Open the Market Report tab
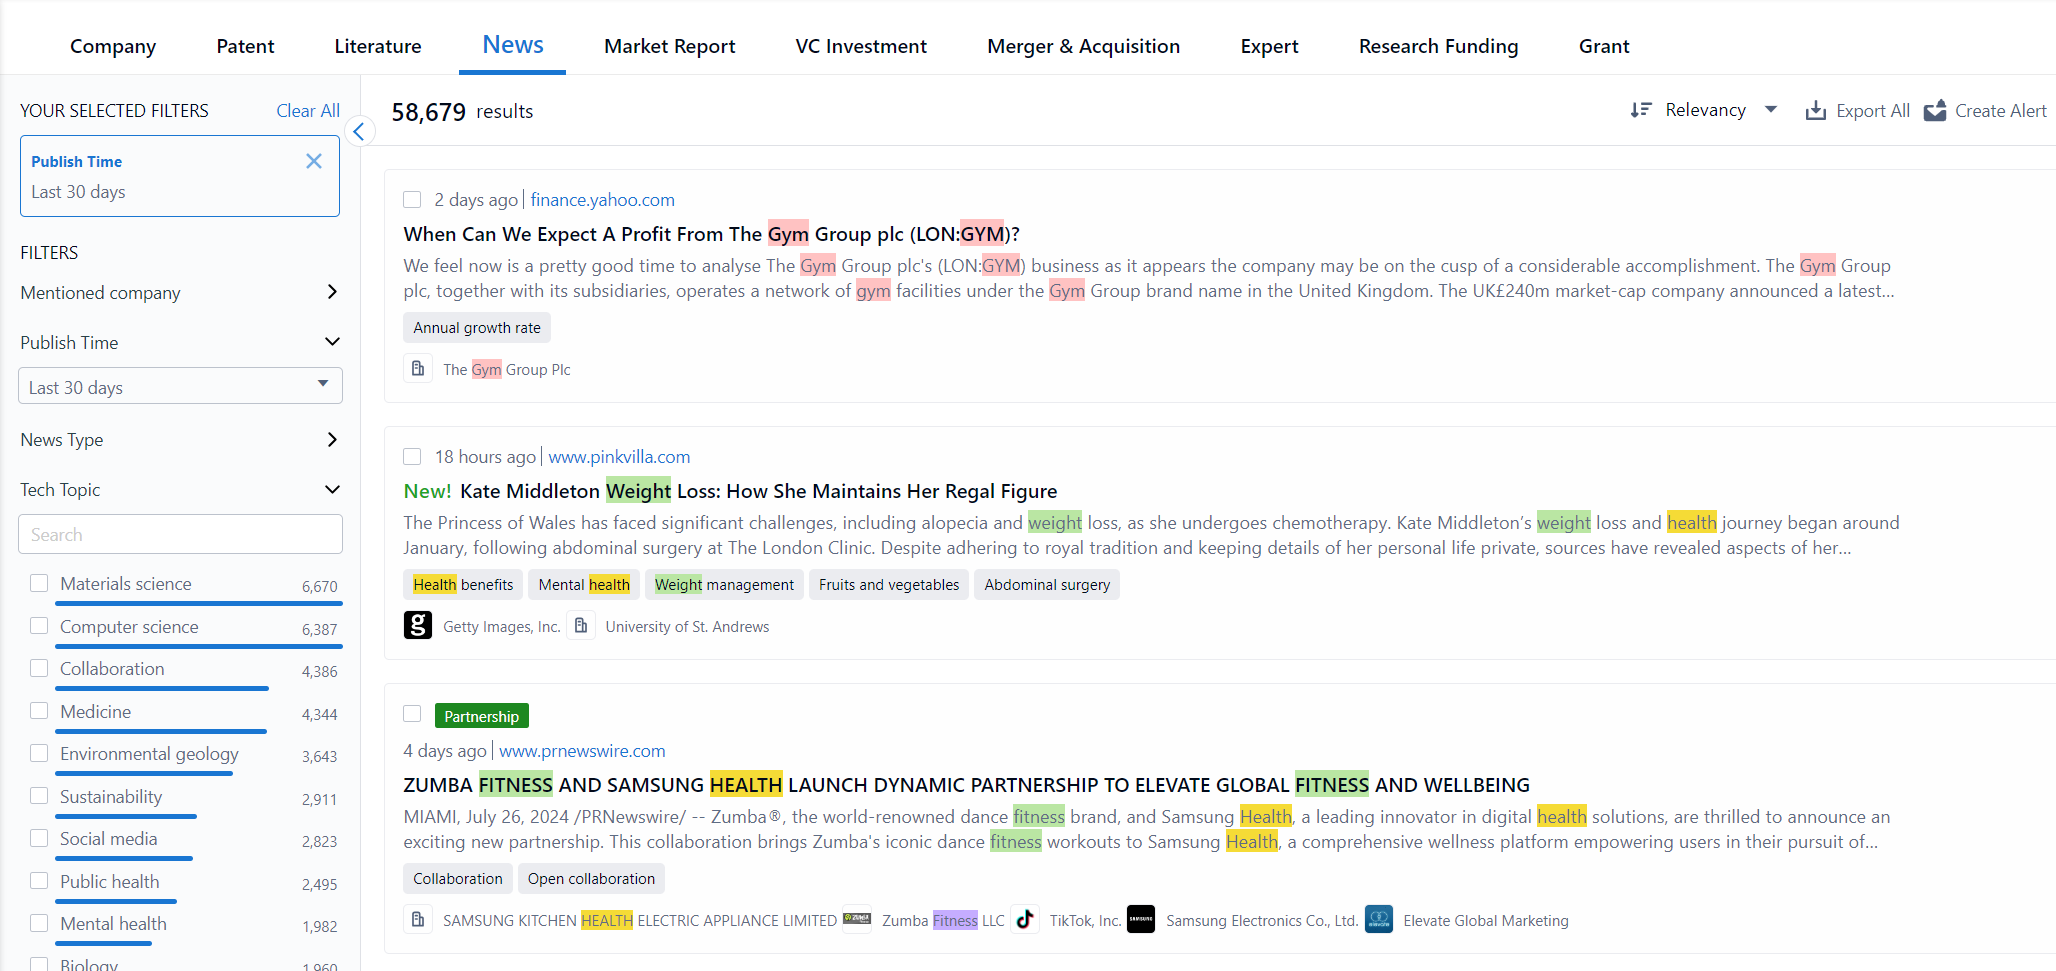This screenshot has width=2056, height=971. coord(669,46)
